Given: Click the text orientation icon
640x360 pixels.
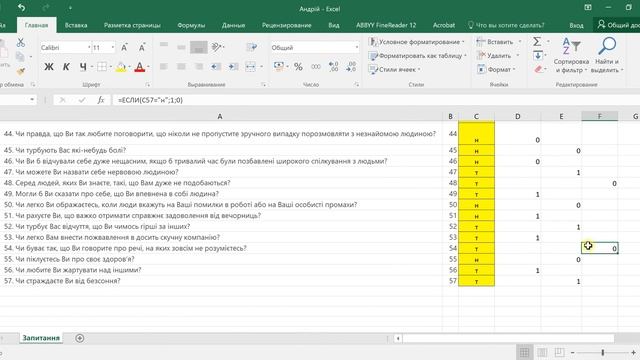Looking at the screenshot, I should tap(217, 47).
